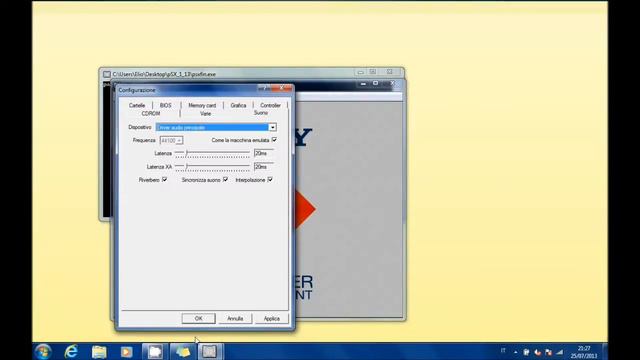Apply settings with the Applica button

pos(271,318)
